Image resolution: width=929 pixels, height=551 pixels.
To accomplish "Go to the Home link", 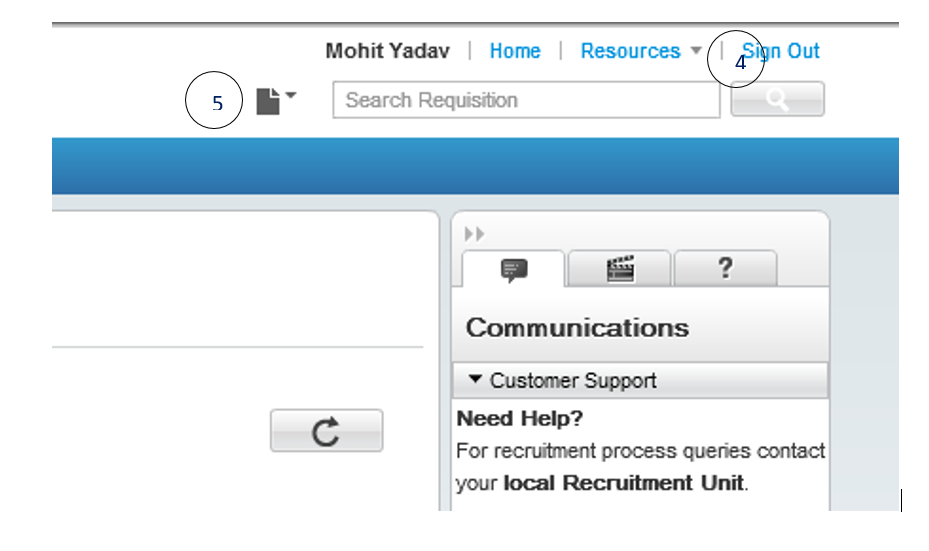I will 515,51.
